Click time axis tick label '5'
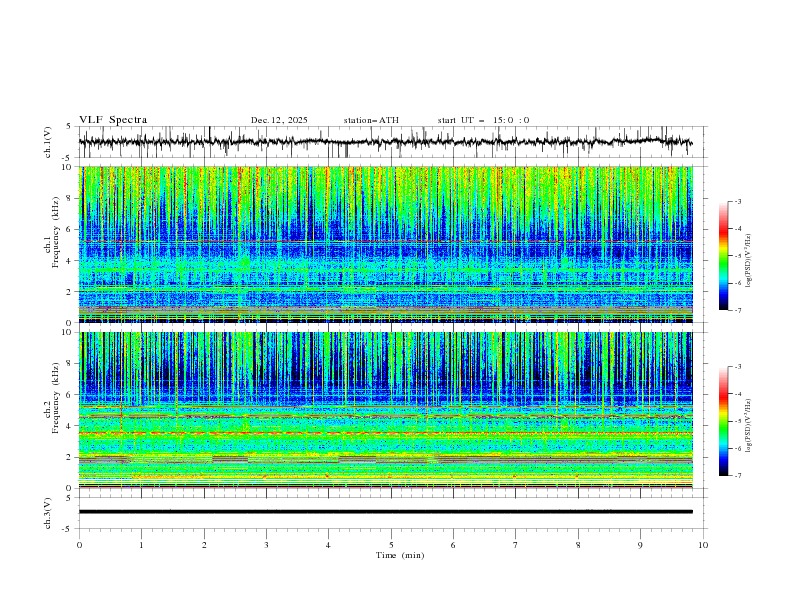Screen dimensions: 792x612 (391, 545)
